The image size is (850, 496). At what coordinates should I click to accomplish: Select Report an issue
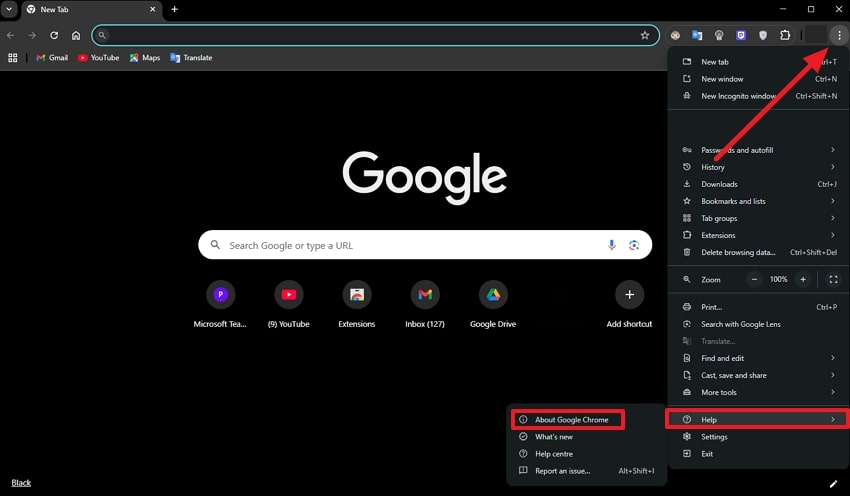click(x=587, y=471)
